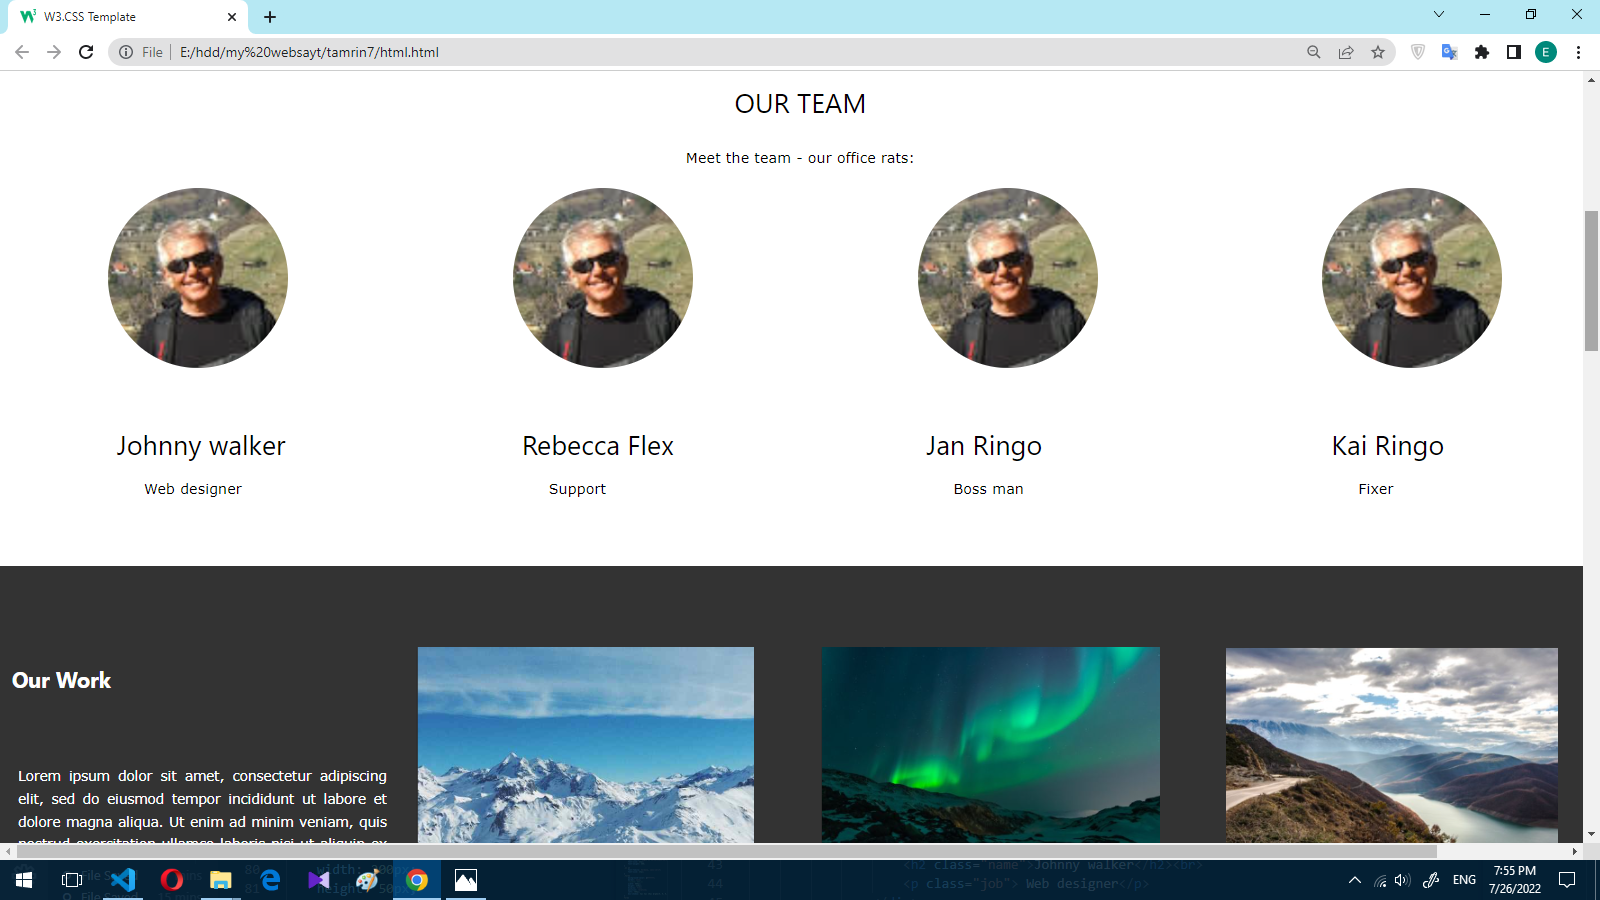Screen dimensions: 1600x900
Task: Open the profile avatar E
Action: (1546, 52)
